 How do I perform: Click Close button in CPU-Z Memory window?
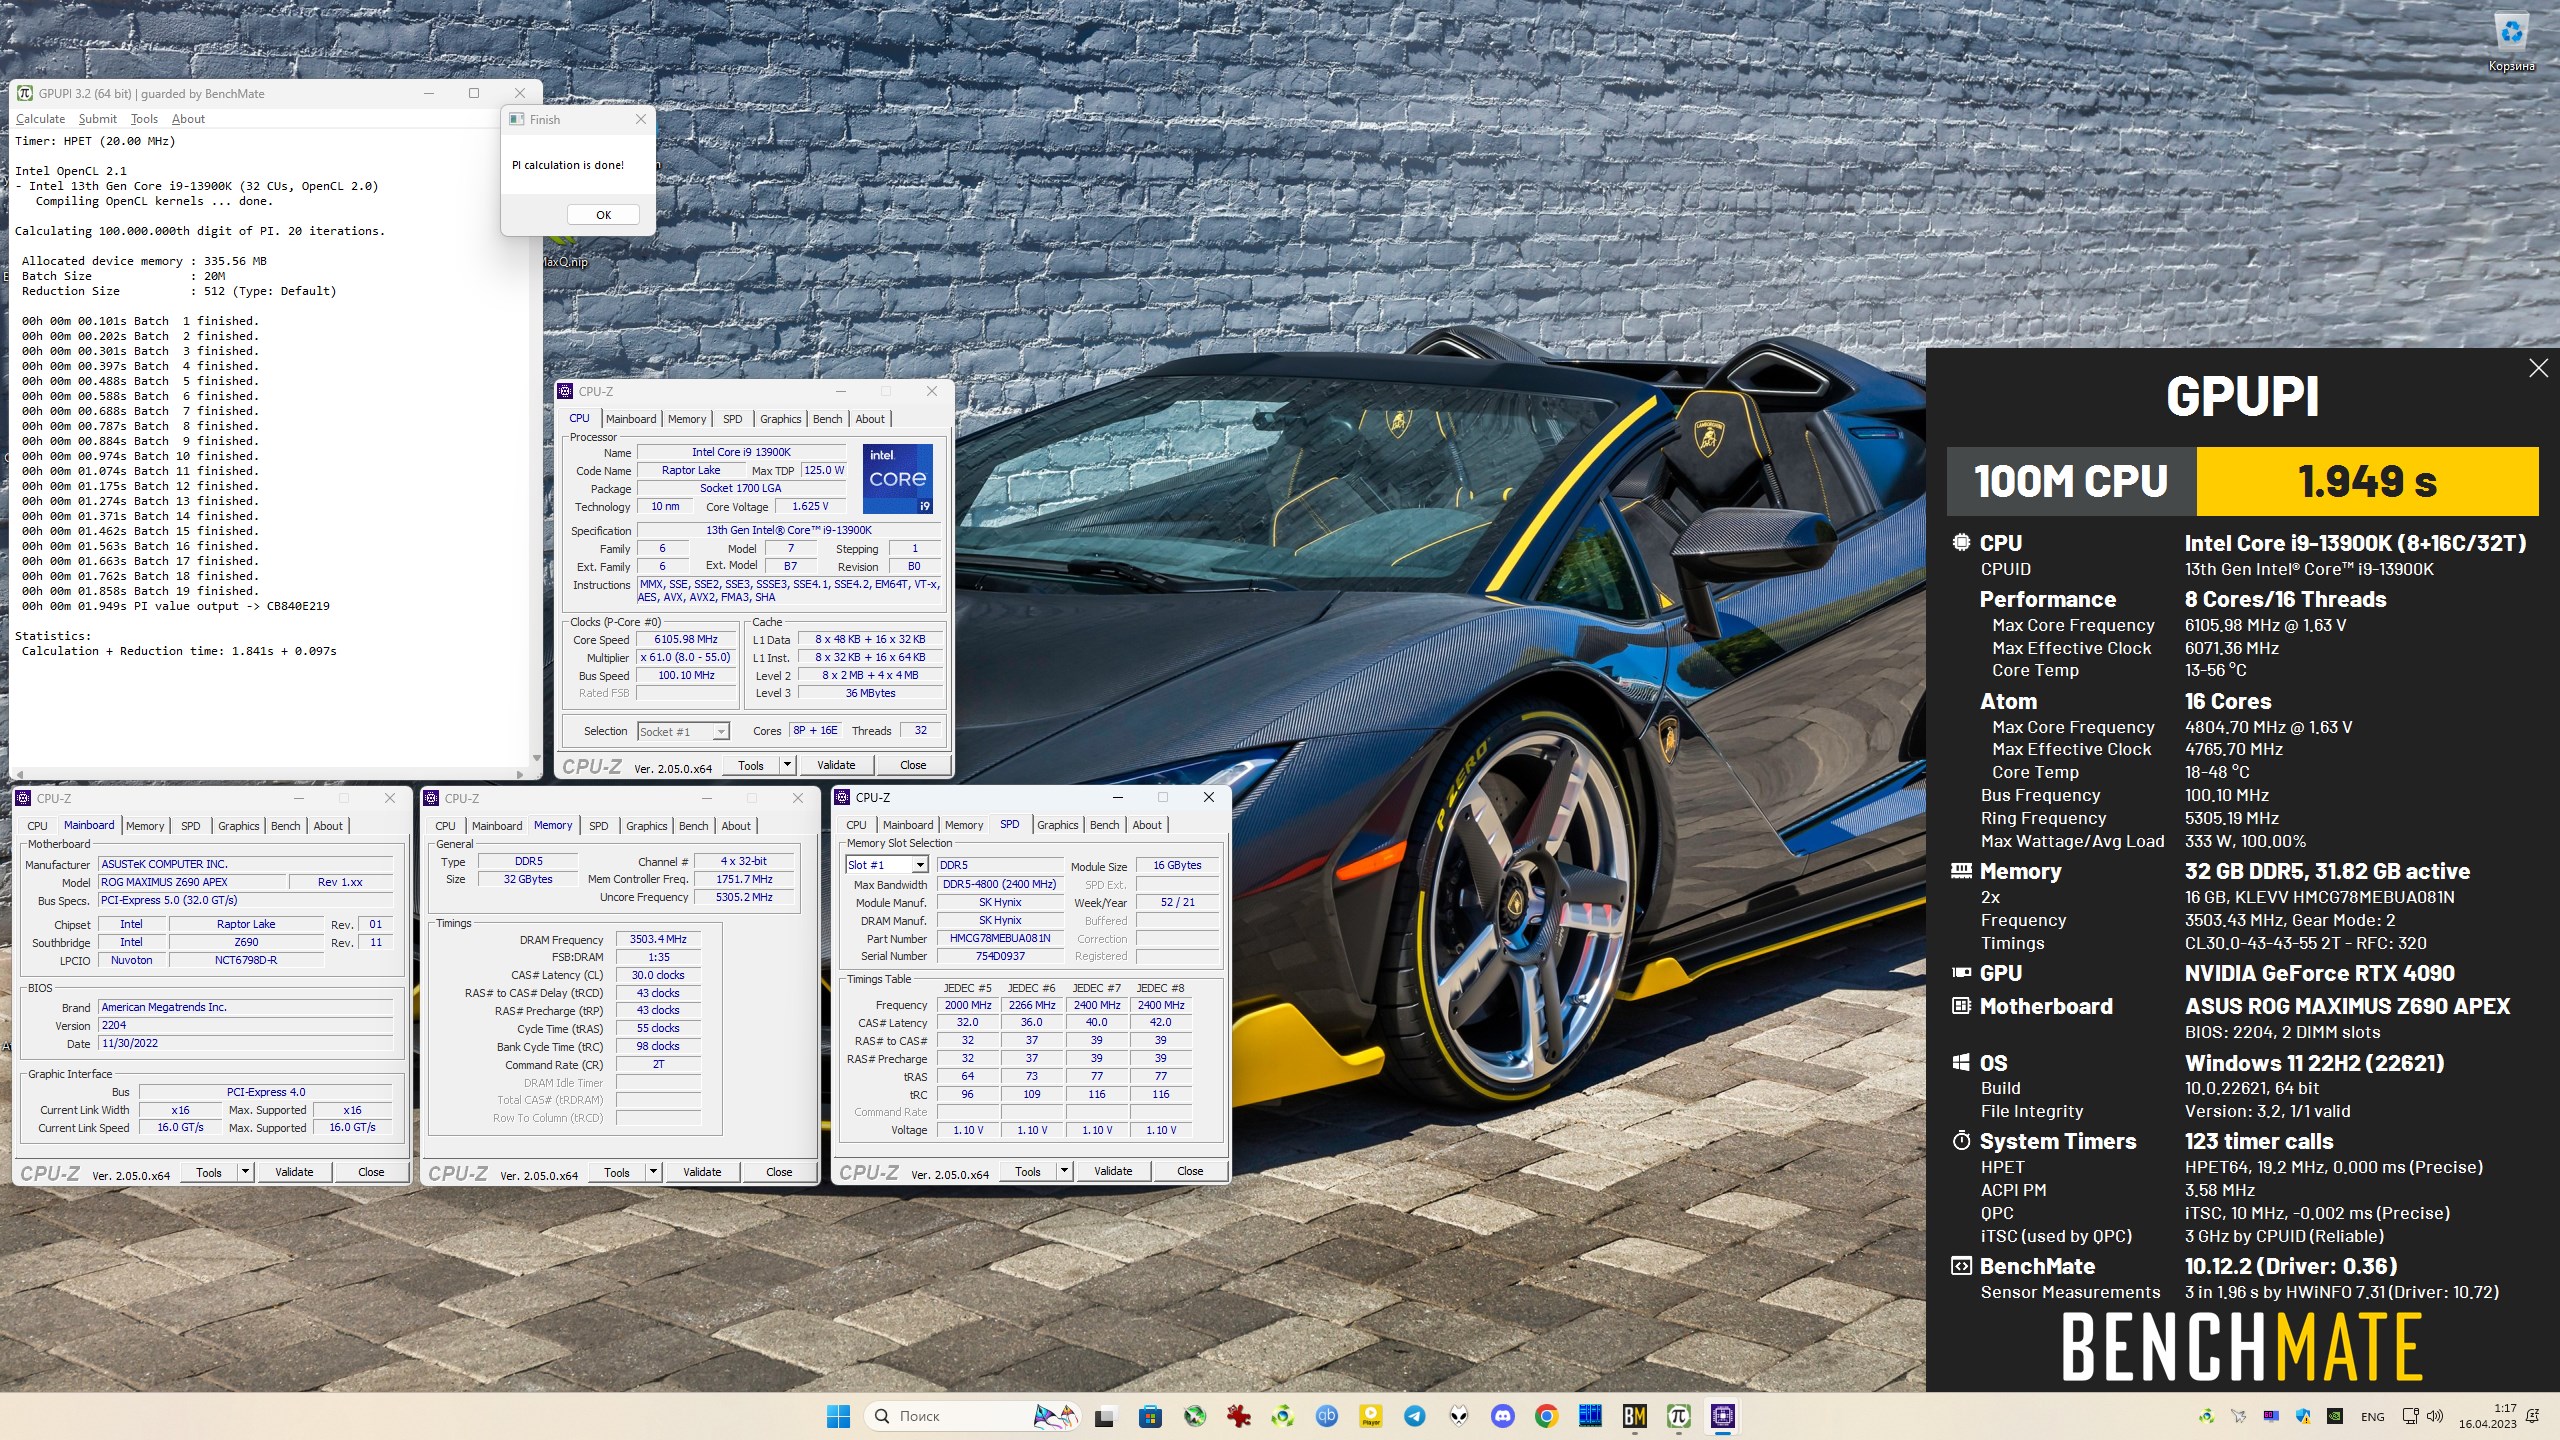[x=779, y=1172]
